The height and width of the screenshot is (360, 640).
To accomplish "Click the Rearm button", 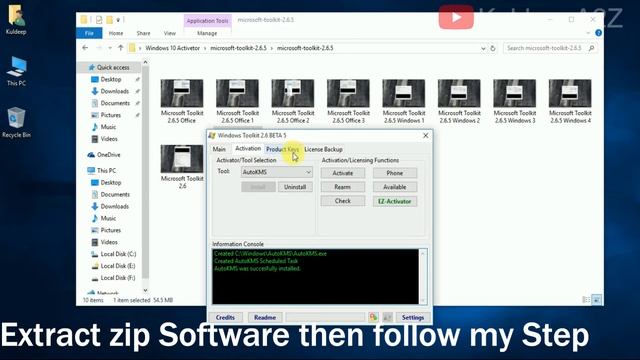I will (342, 187).
